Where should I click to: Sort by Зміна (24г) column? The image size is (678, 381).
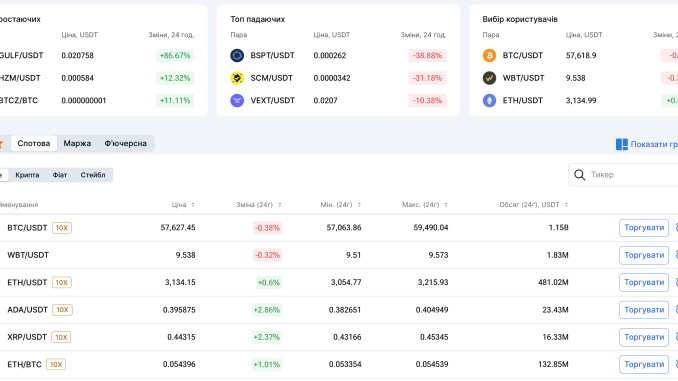259,205
